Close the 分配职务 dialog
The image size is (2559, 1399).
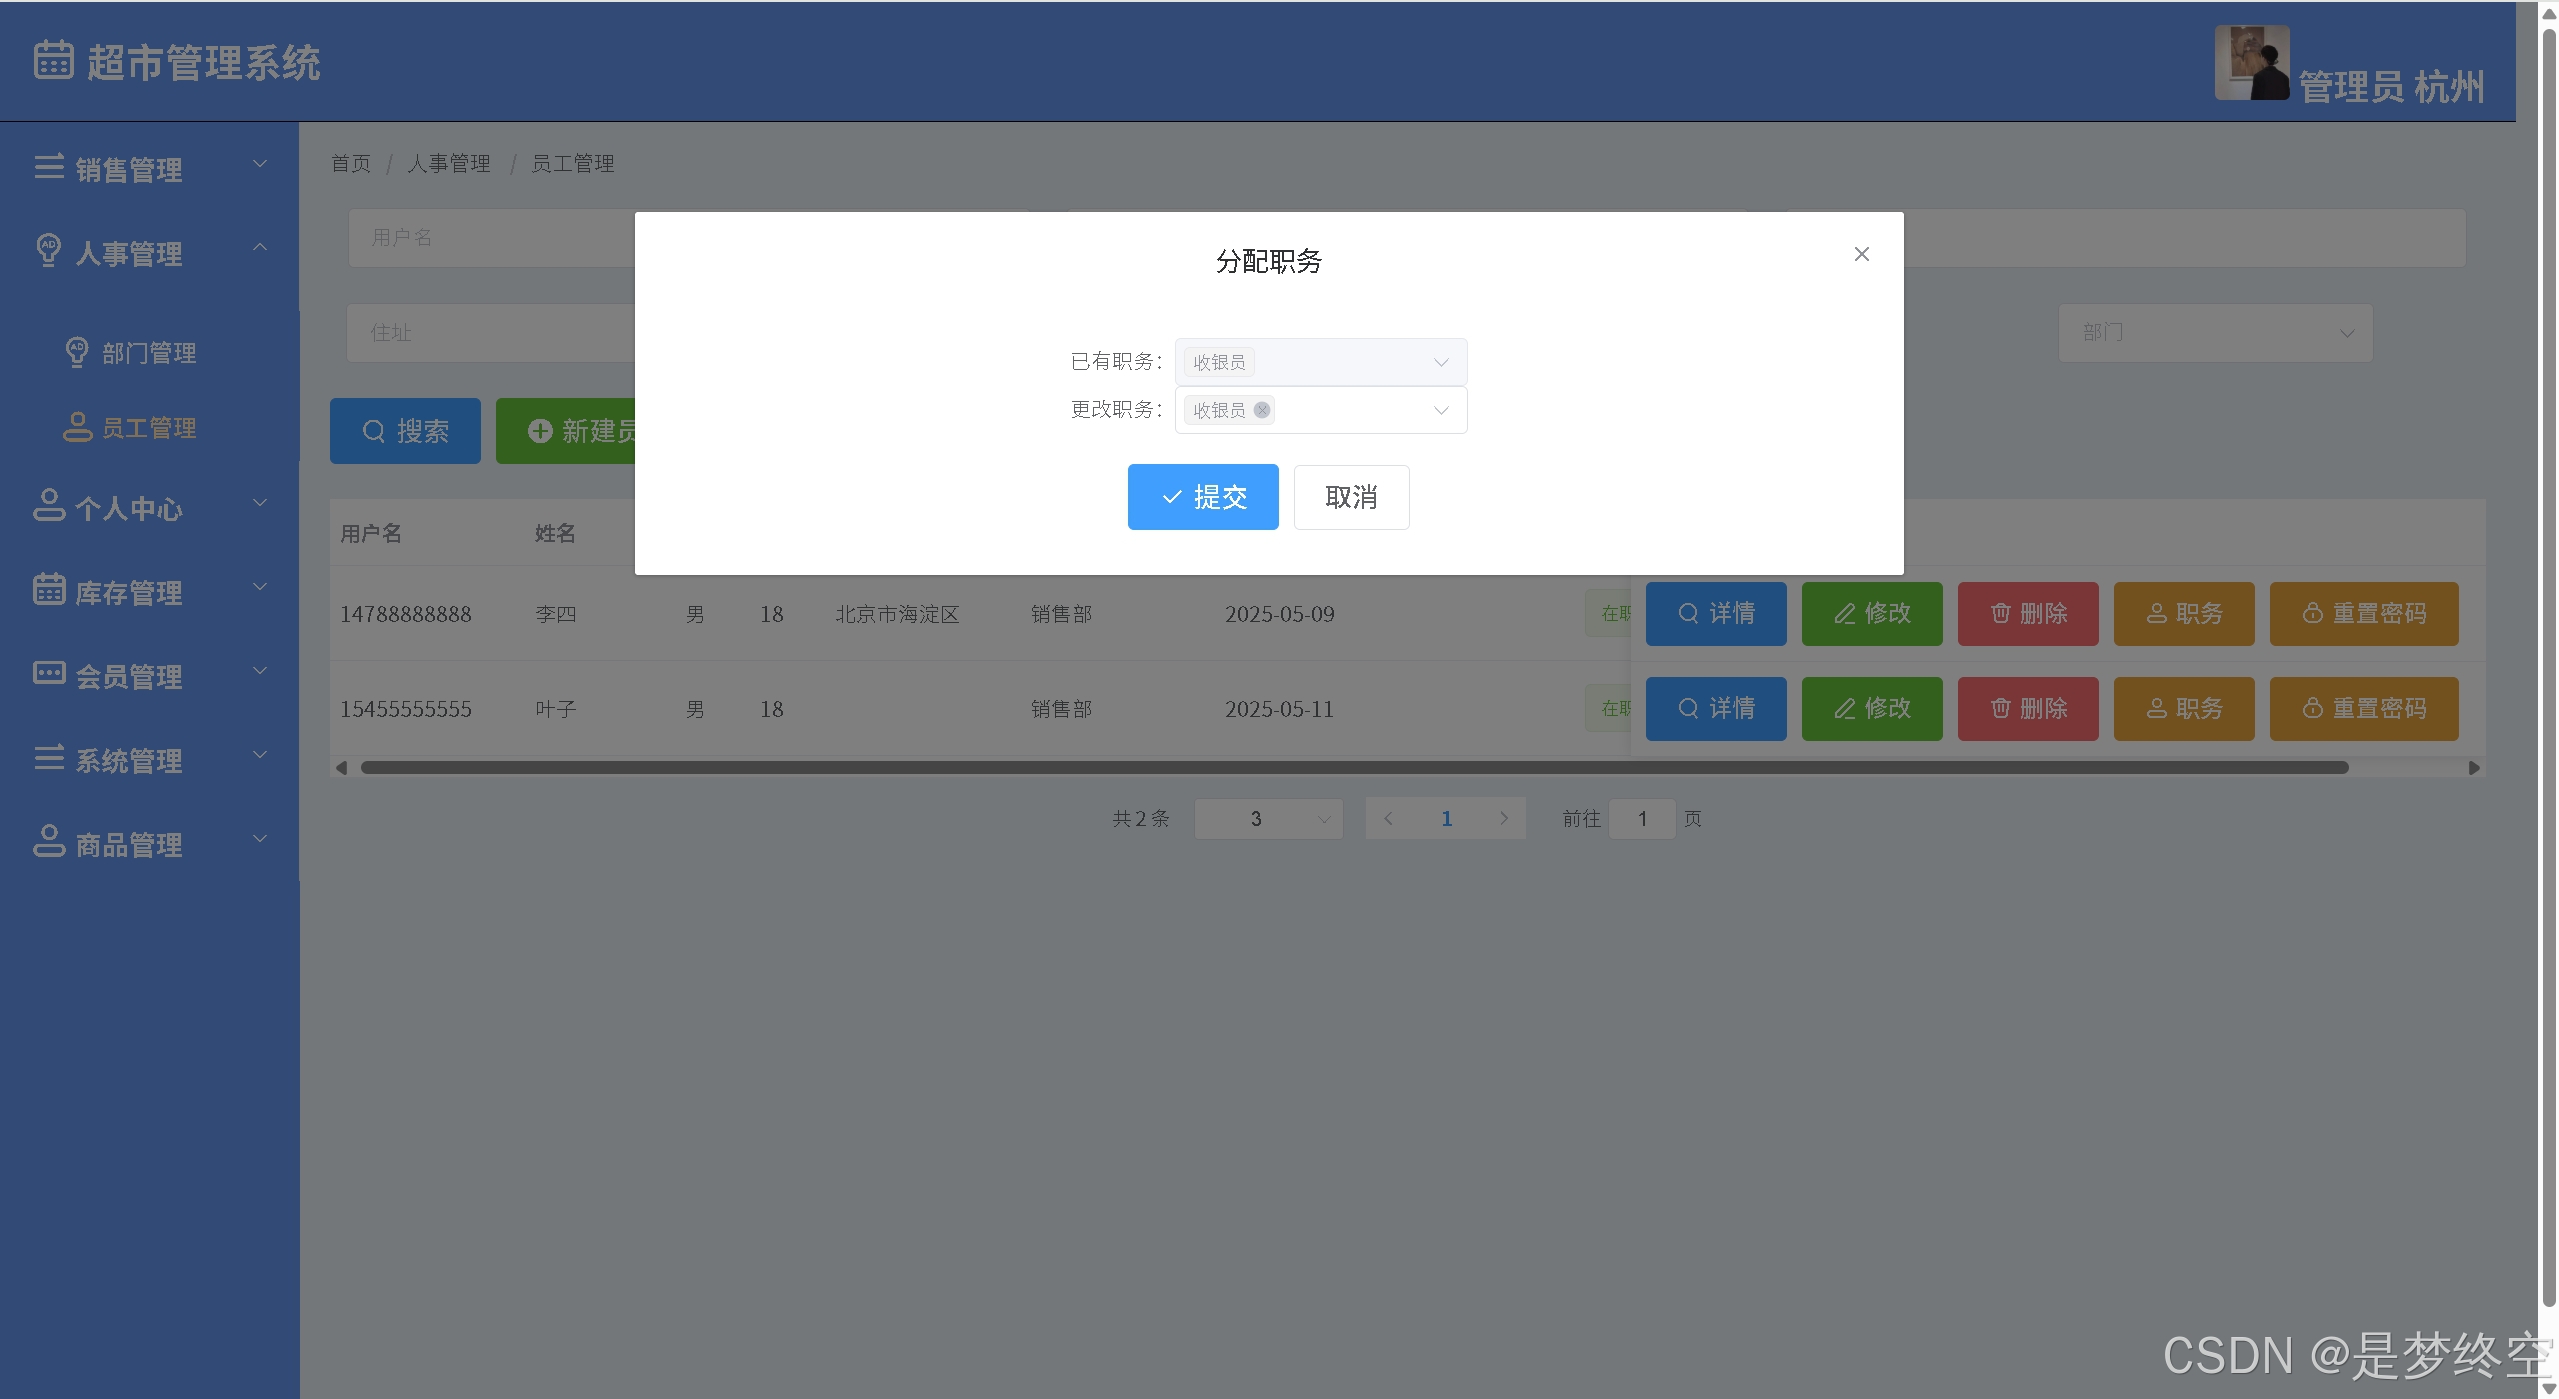(1861, 254)
